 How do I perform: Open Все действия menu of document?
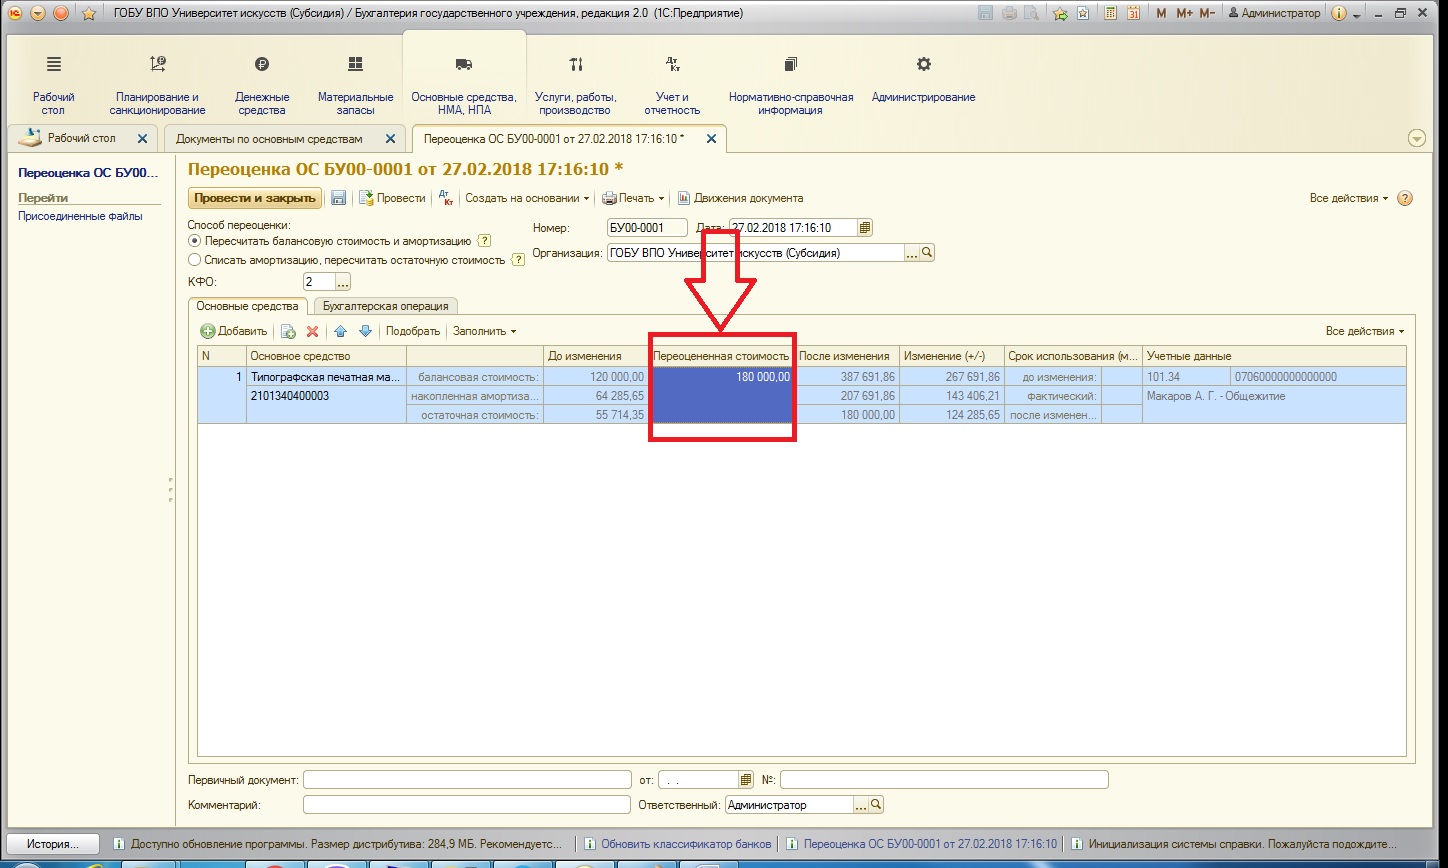click(x=1349, y=198)
